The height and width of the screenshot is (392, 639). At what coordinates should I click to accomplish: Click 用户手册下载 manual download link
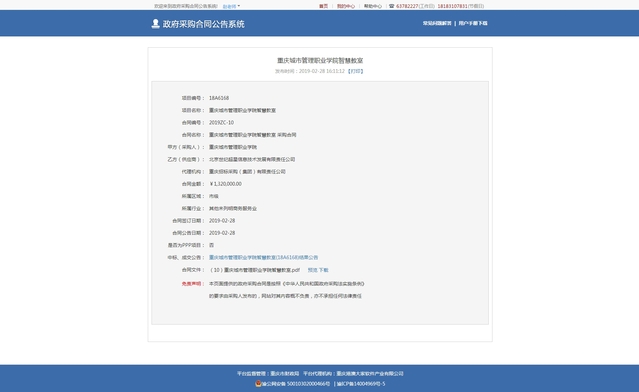473,23
